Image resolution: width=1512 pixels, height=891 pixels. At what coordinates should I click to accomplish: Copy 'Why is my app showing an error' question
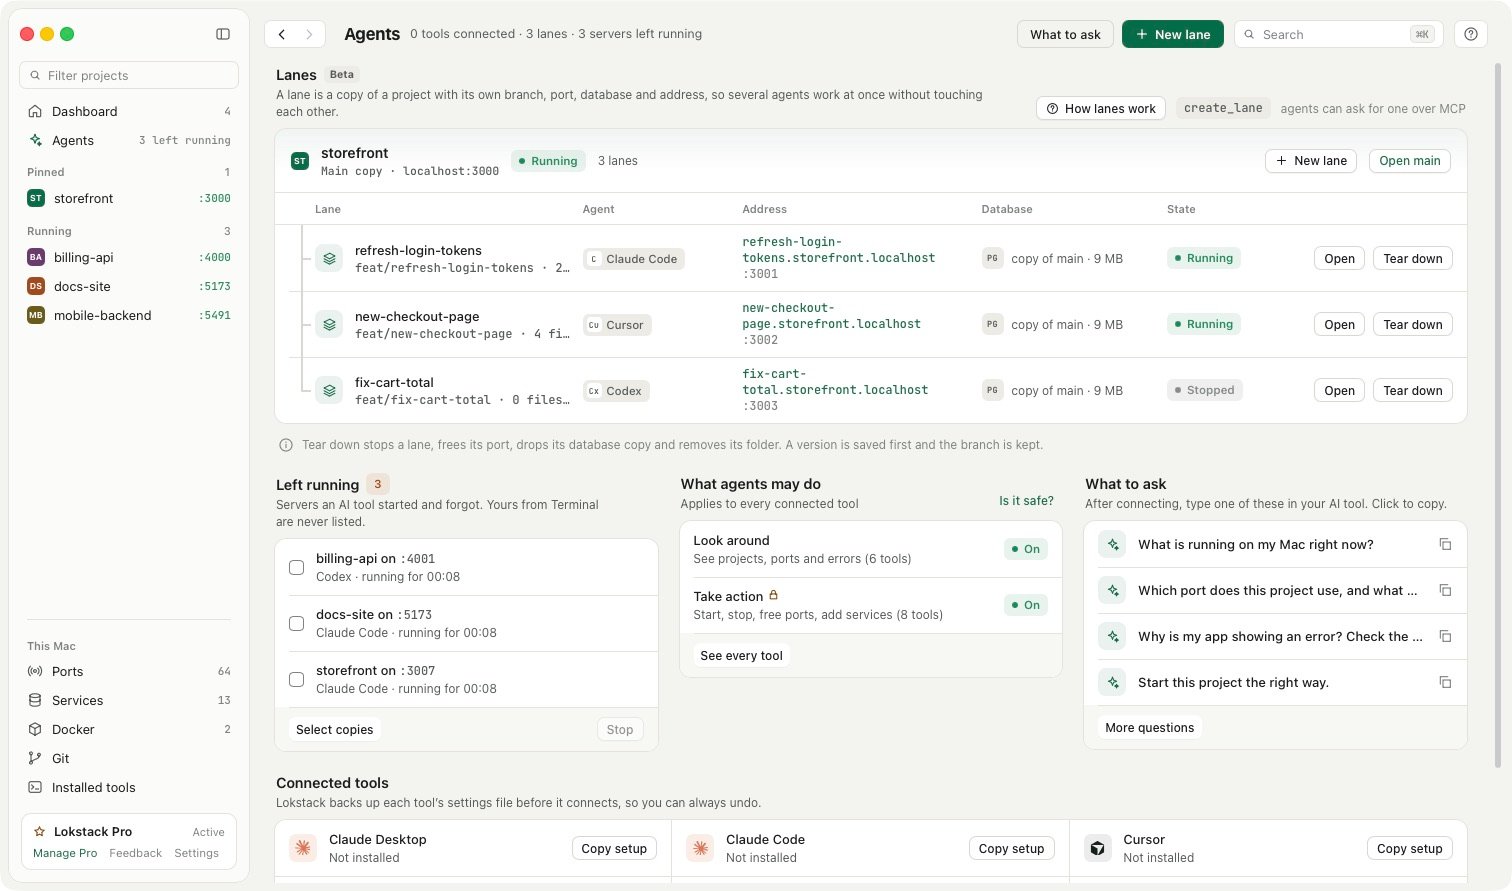(1445, 636)
